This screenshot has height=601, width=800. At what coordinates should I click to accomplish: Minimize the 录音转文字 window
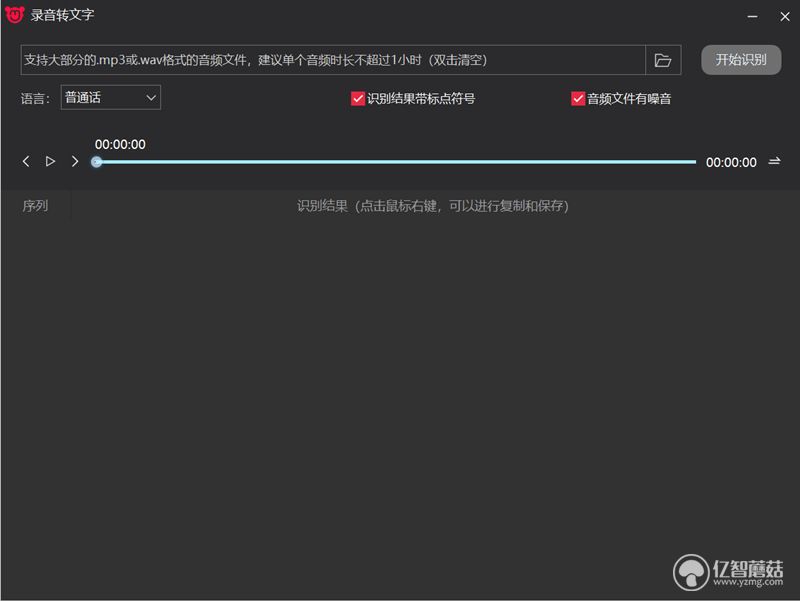(752, 16)
